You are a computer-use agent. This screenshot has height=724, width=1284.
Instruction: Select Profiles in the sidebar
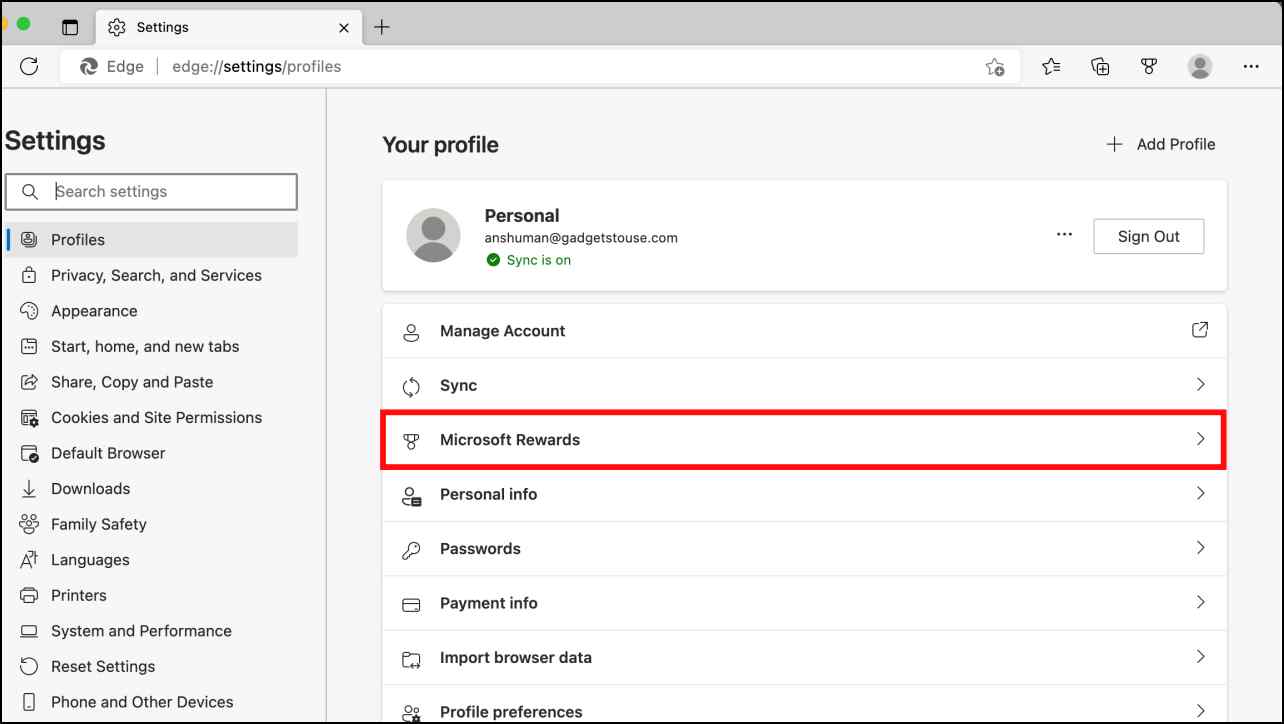pyautogui.click(x=151, y=240)
